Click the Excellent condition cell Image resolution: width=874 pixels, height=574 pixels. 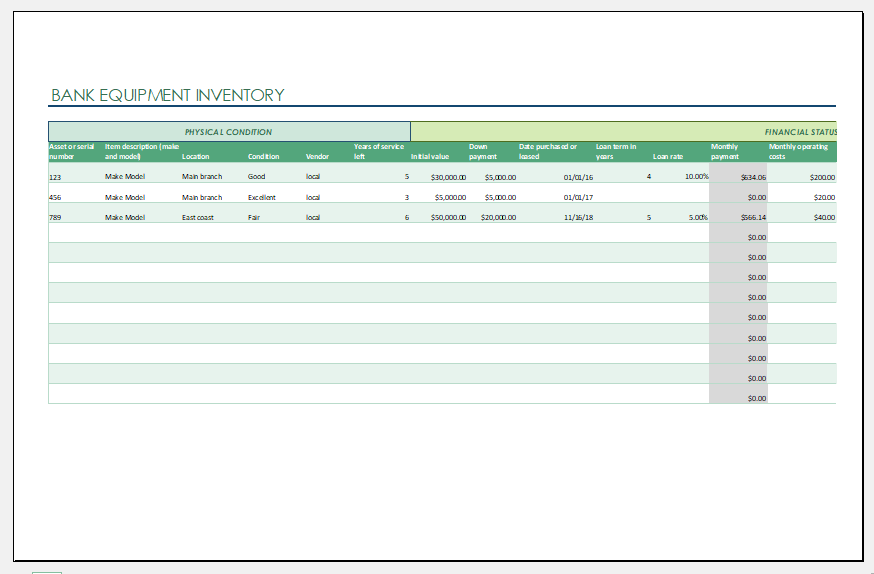tap(262, 197)
